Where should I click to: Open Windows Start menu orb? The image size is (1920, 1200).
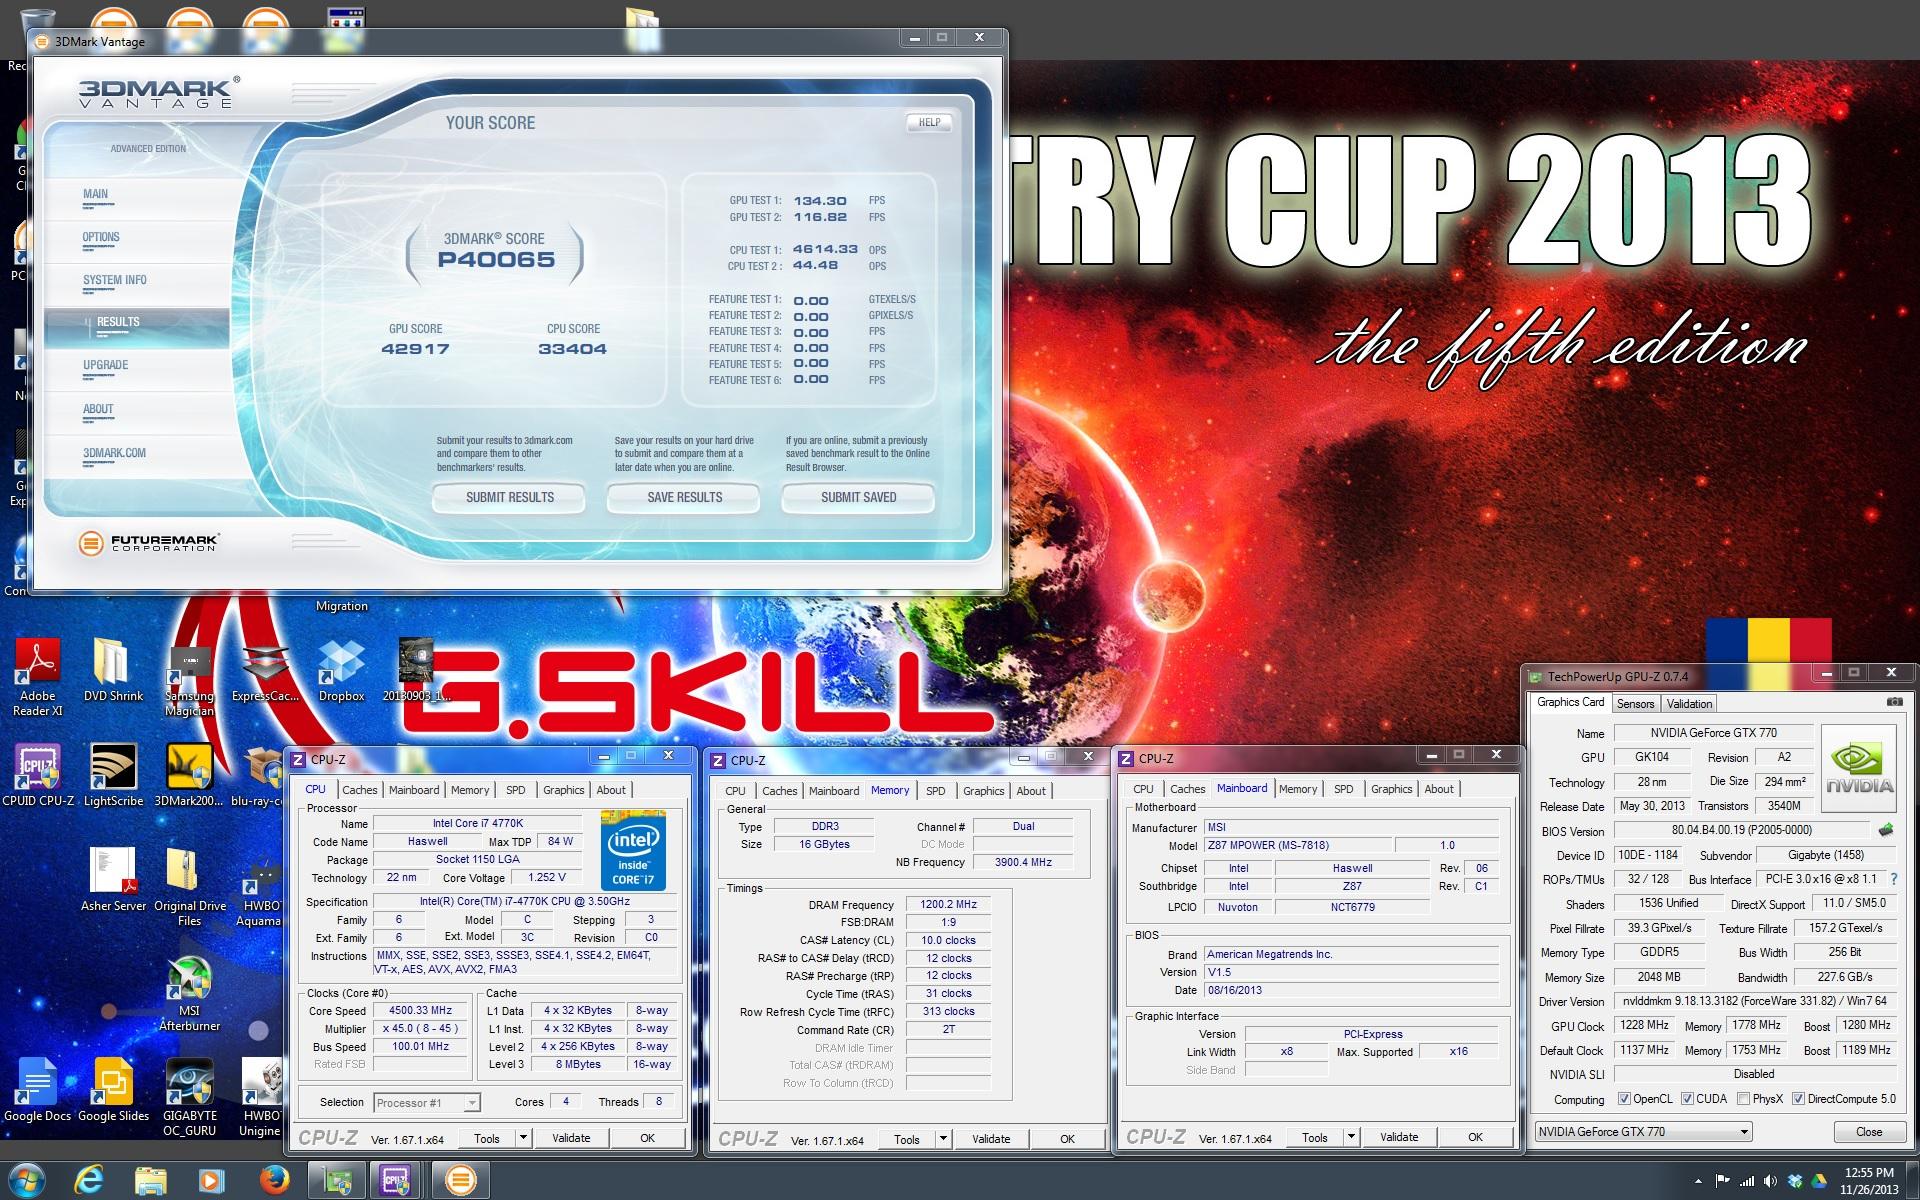coord(28,1181)
